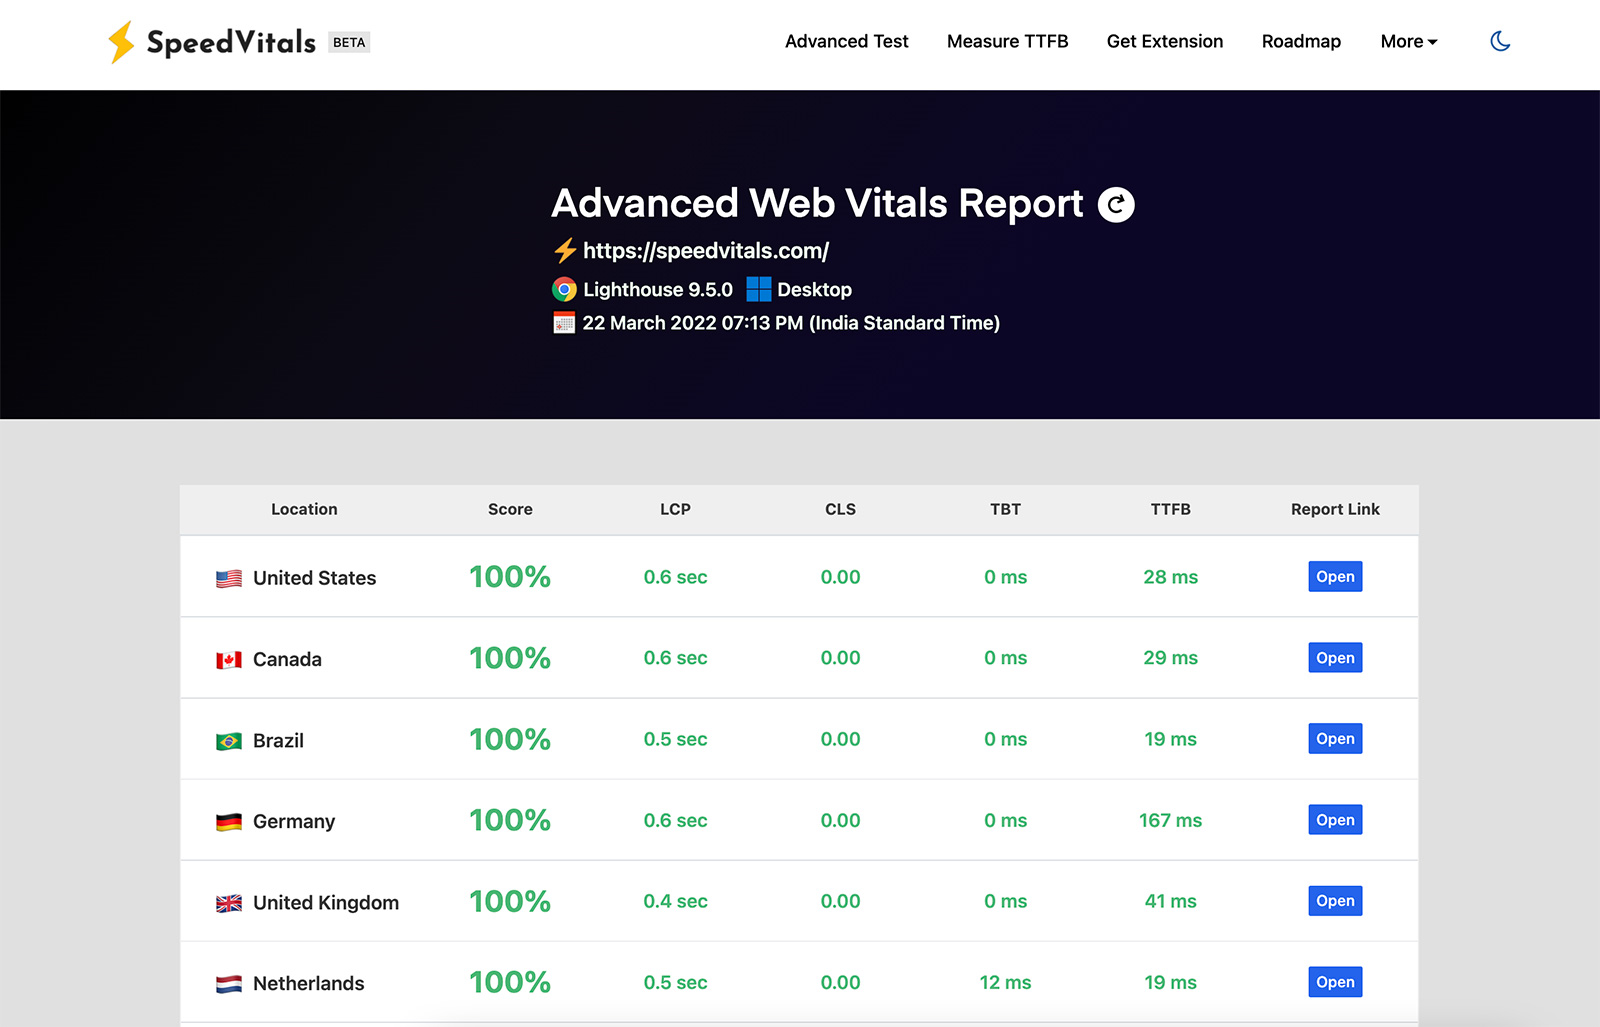Click the United States flag icon
Image resolution: width=1600 pixels, height=1027 pixels.
coord(229,579)
